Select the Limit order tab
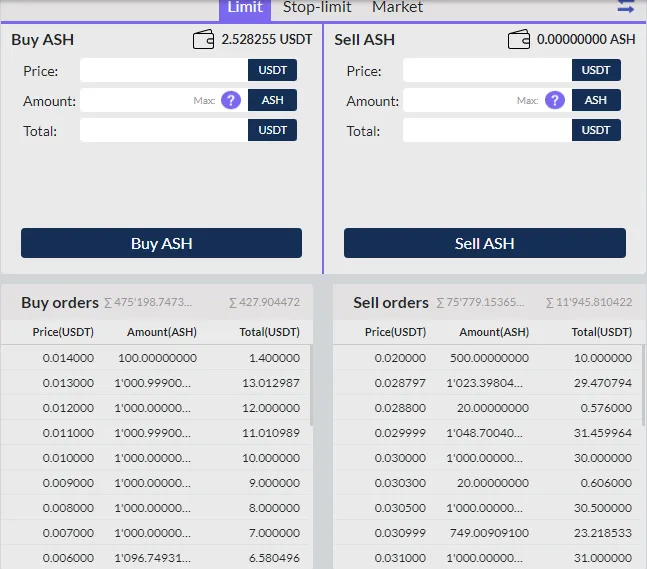 245,8
